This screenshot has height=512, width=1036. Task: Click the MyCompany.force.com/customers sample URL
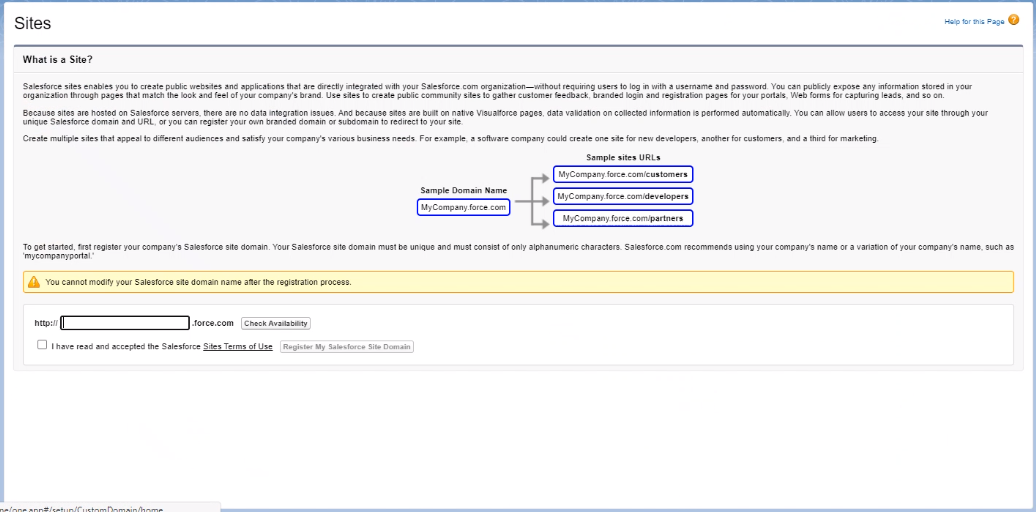(x=623, y=174)
